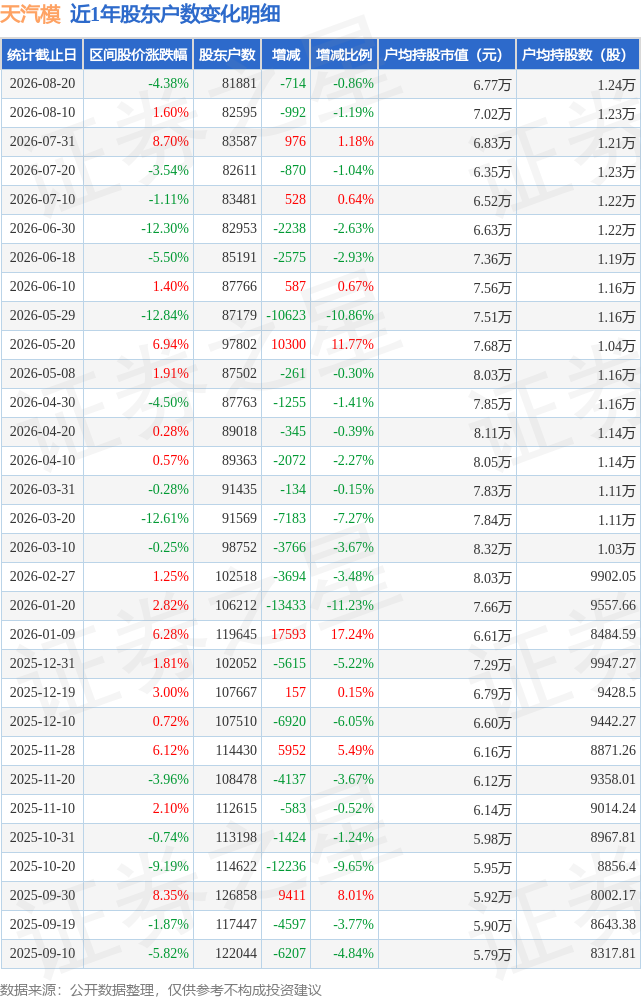Click the 股东户数 column header
The image size is (641, 999).
[x=227, y=55]
